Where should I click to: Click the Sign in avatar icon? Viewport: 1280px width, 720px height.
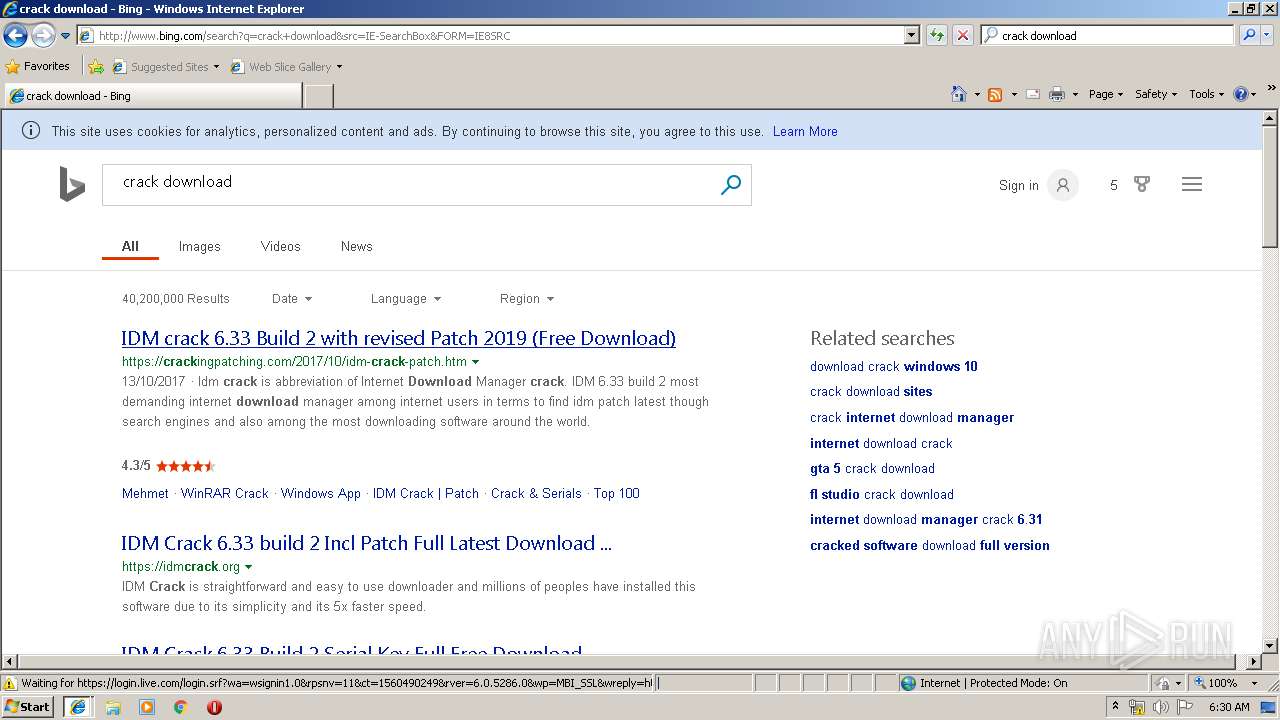coord(1063,185)
